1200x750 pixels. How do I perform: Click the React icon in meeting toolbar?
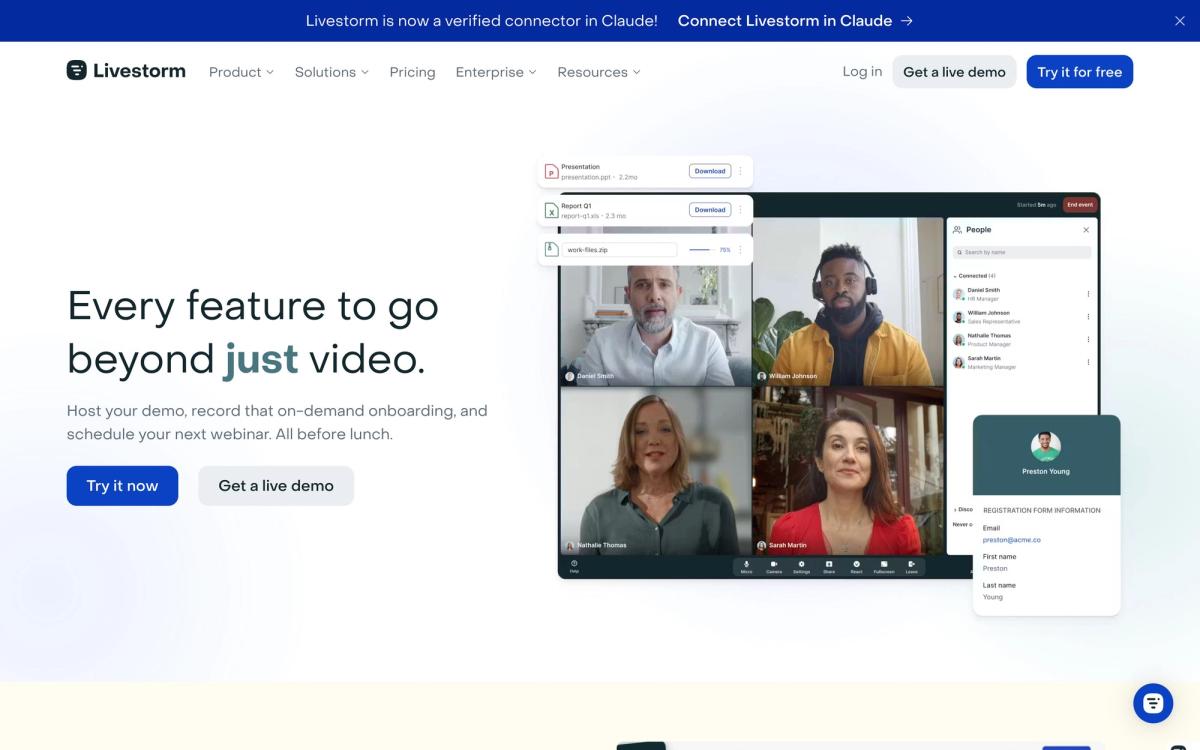tap(856, 566)
